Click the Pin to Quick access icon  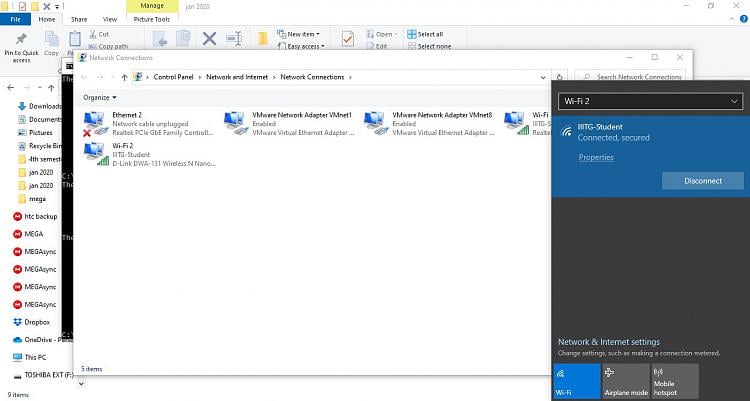pos(21,39)
